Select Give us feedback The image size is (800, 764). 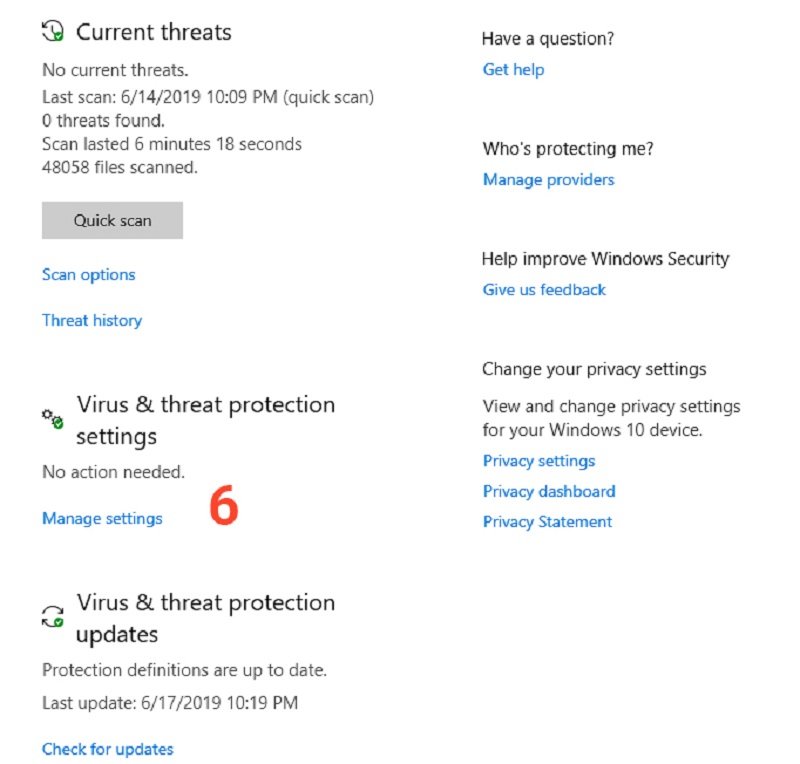(543, 289)
